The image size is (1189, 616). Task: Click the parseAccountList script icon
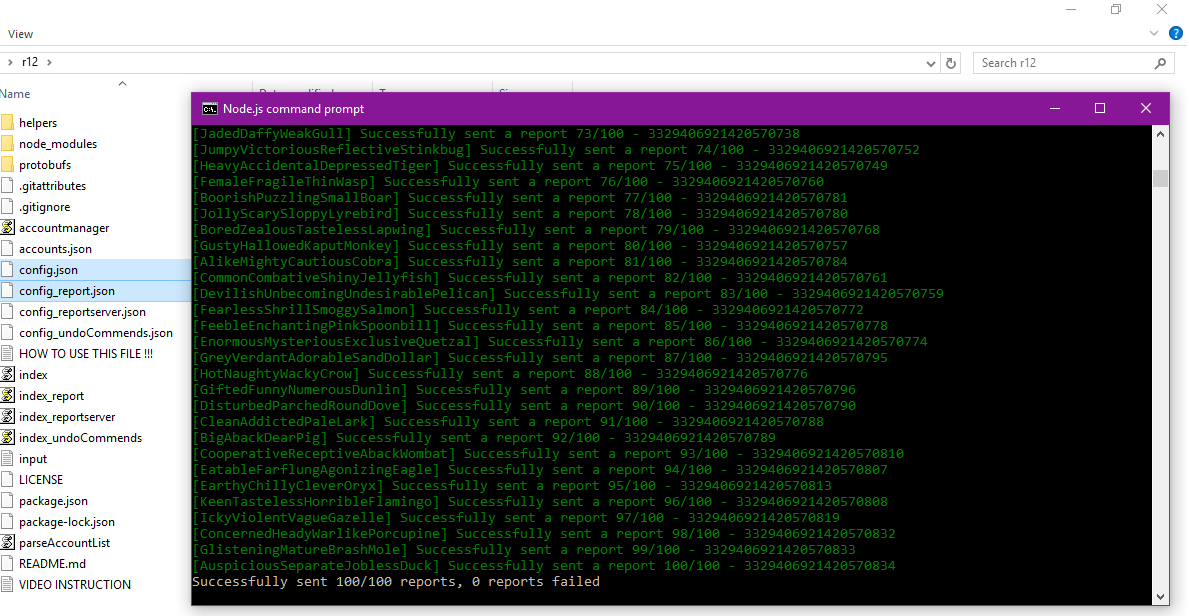pyautogui.click(x=8, y=542)
